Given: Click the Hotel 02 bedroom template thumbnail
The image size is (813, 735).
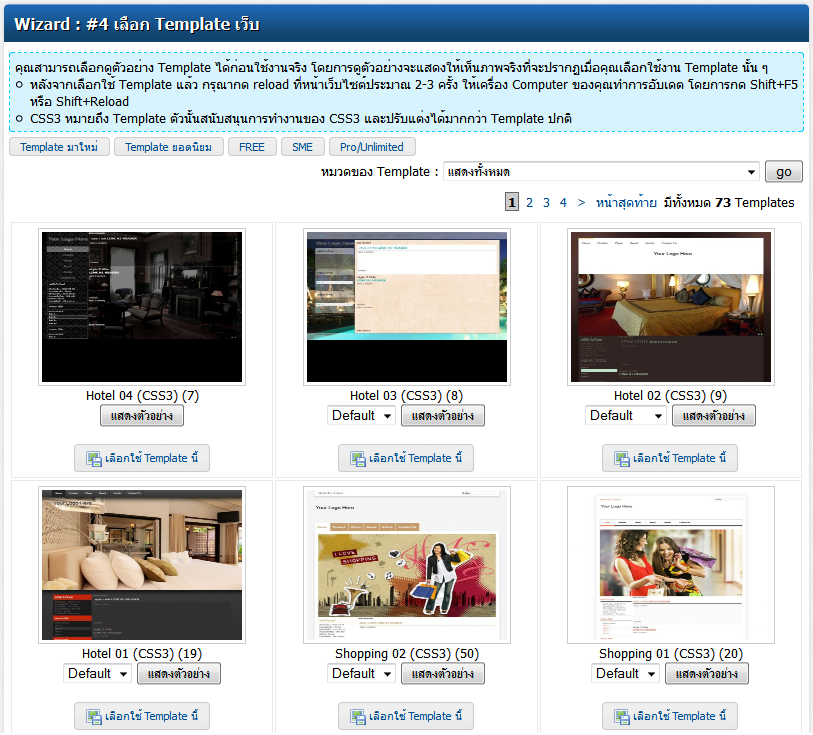Looking at the screenshot, I should click(671, 306).
